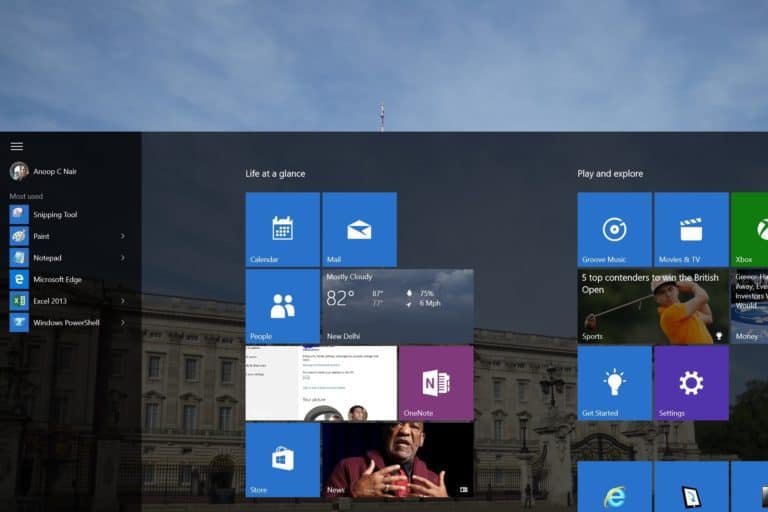The width and height of the screenshot is (768, 512).
Task: Expand the Excel 2013 jump list arrow
Action: pos(123,301)
